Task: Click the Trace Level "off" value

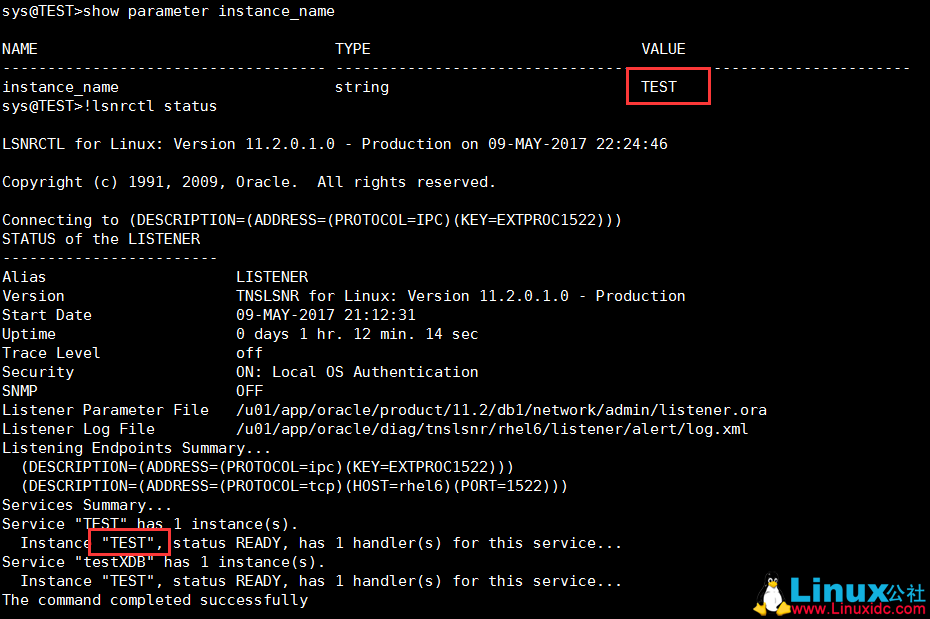Action: tap(249, 353)
